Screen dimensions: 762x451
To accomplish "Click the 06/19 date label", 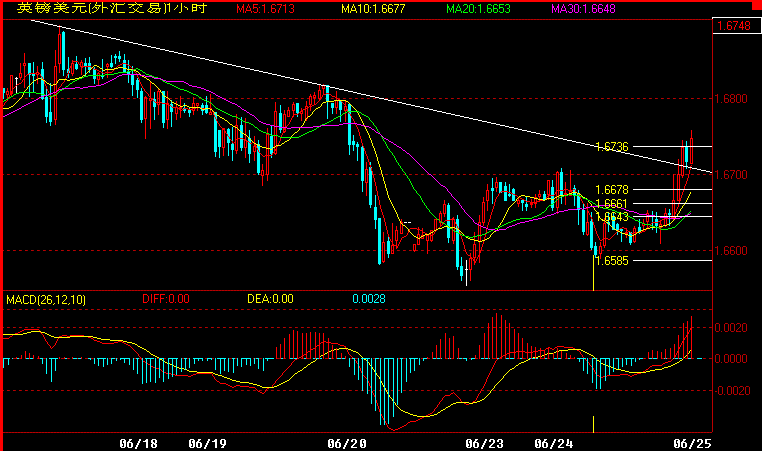I will 208,443.
